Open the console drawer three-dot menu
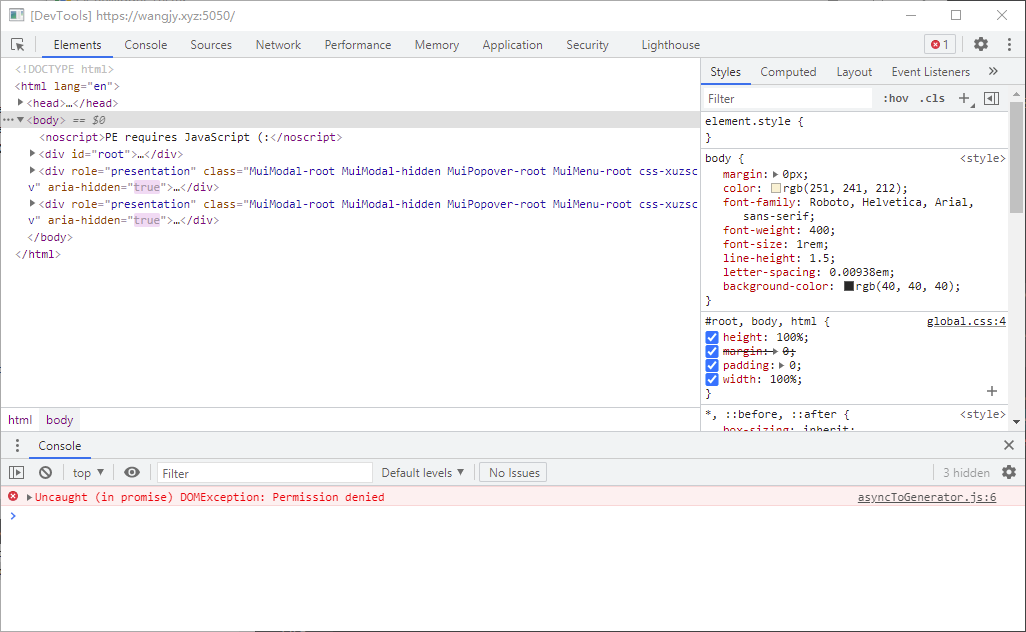This screenshot has width=1026, height=632. (x=17, y=446)
